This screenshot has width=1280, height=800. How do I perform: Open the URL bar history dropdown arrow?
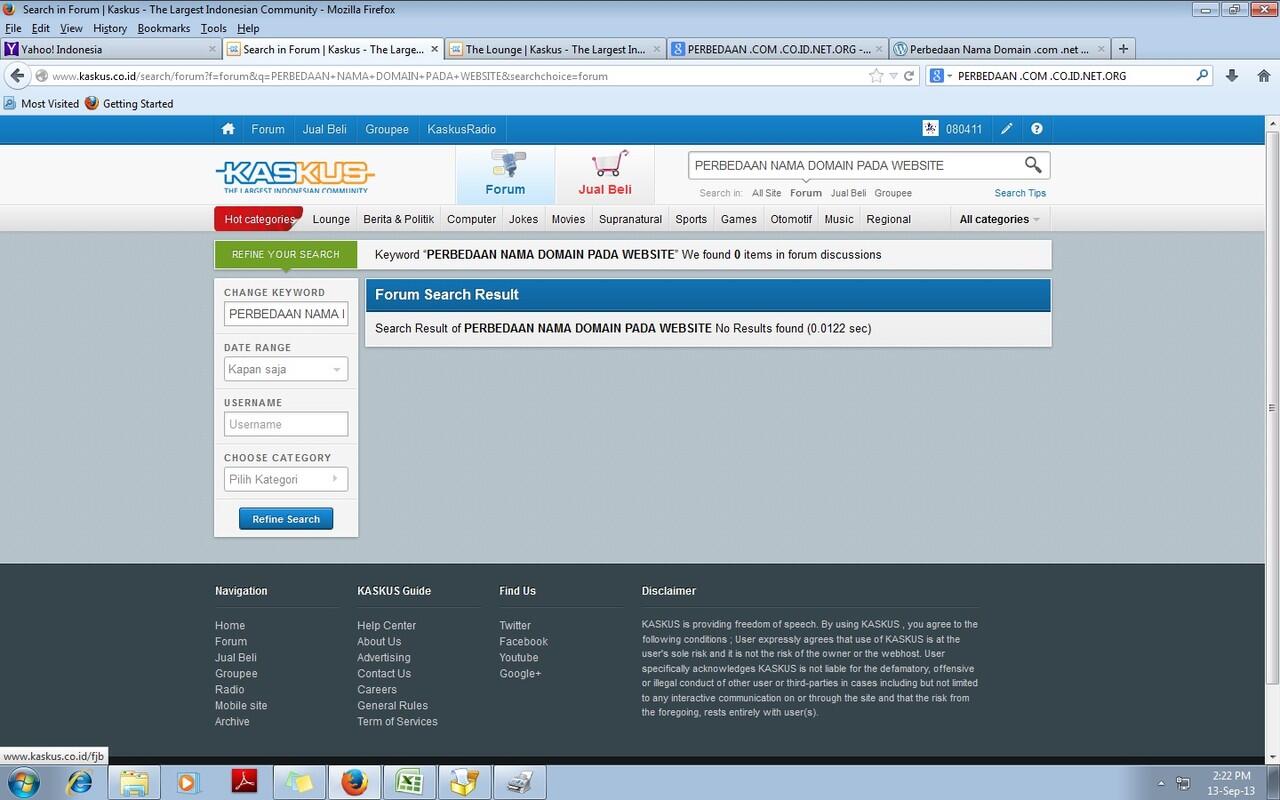[894, 76]
